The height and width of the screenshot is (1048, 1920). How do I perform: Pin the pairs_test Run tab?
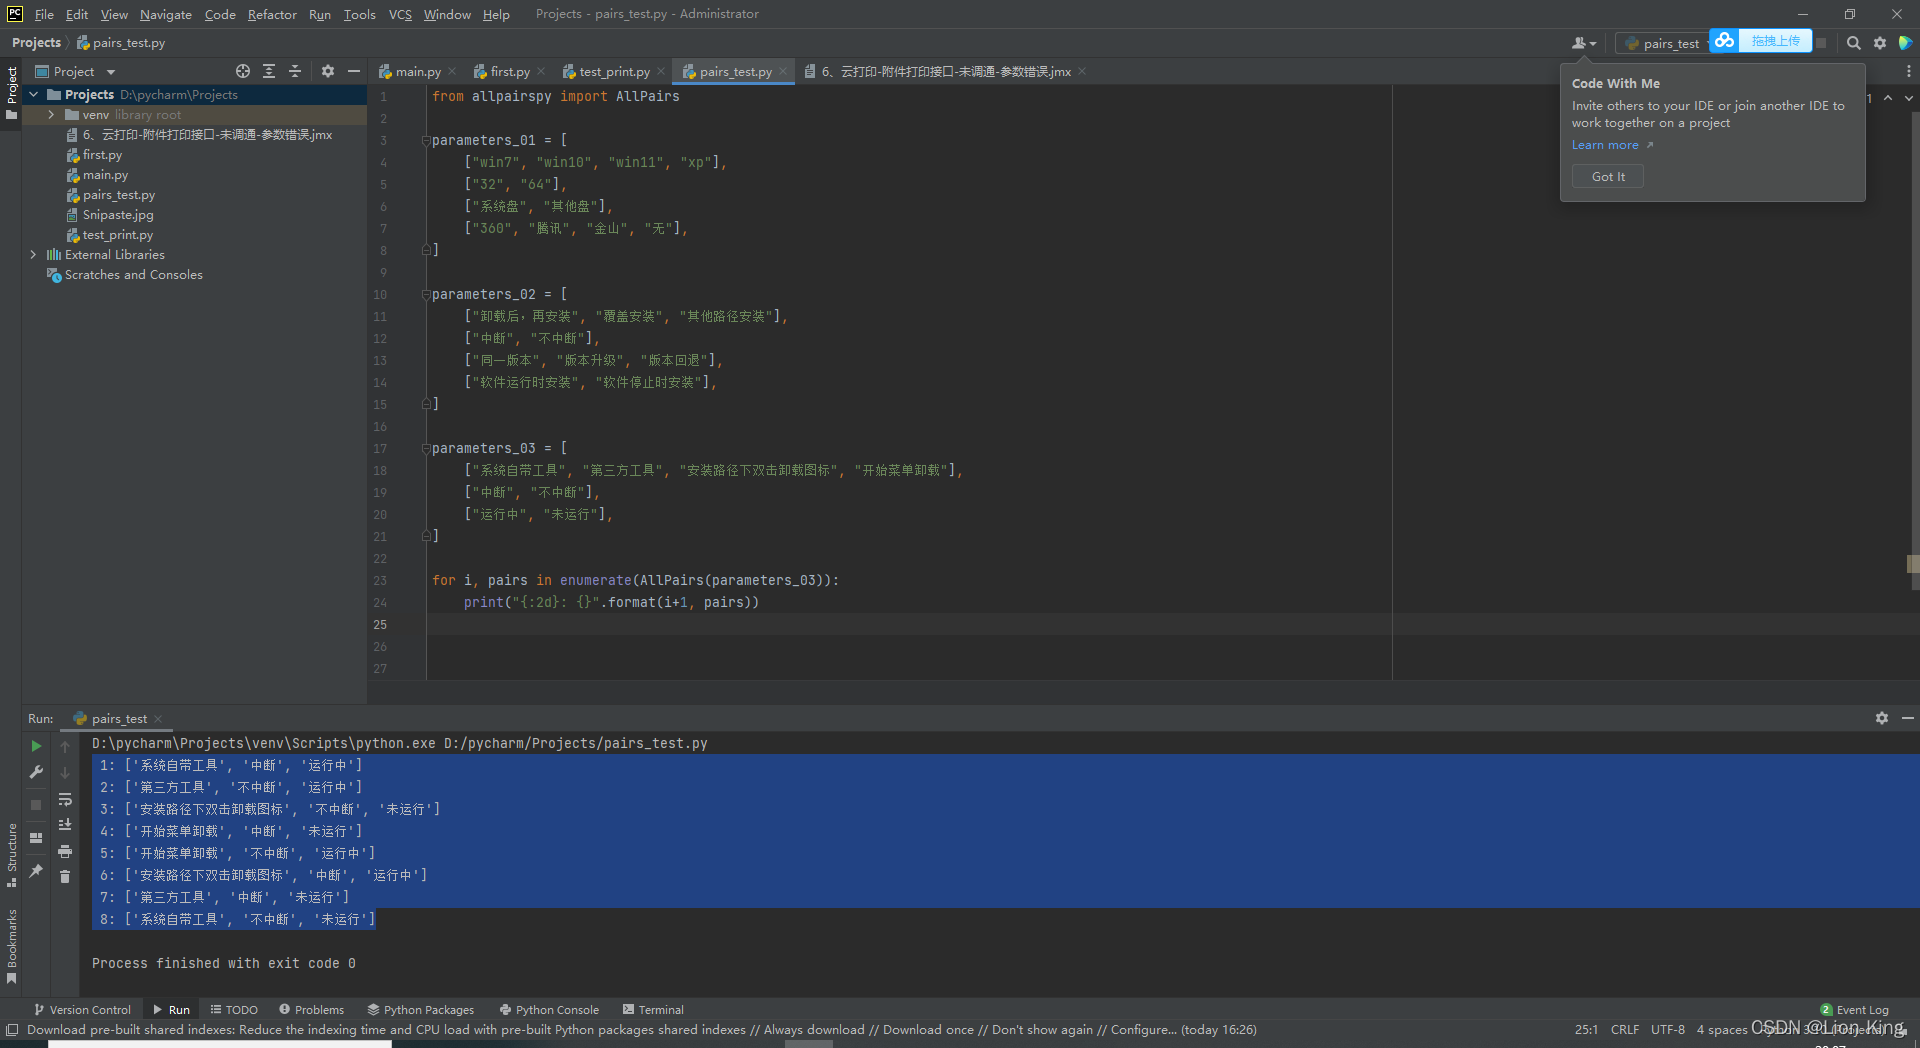[35, 873]
